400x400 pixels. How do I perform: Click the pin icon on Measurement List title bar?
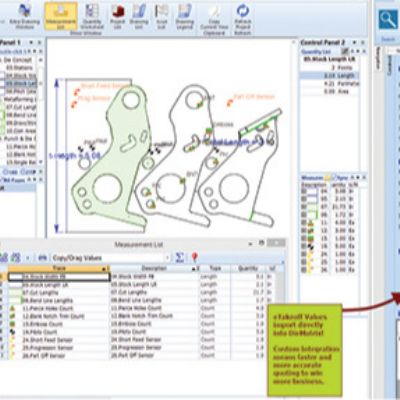tap(262, 243)
